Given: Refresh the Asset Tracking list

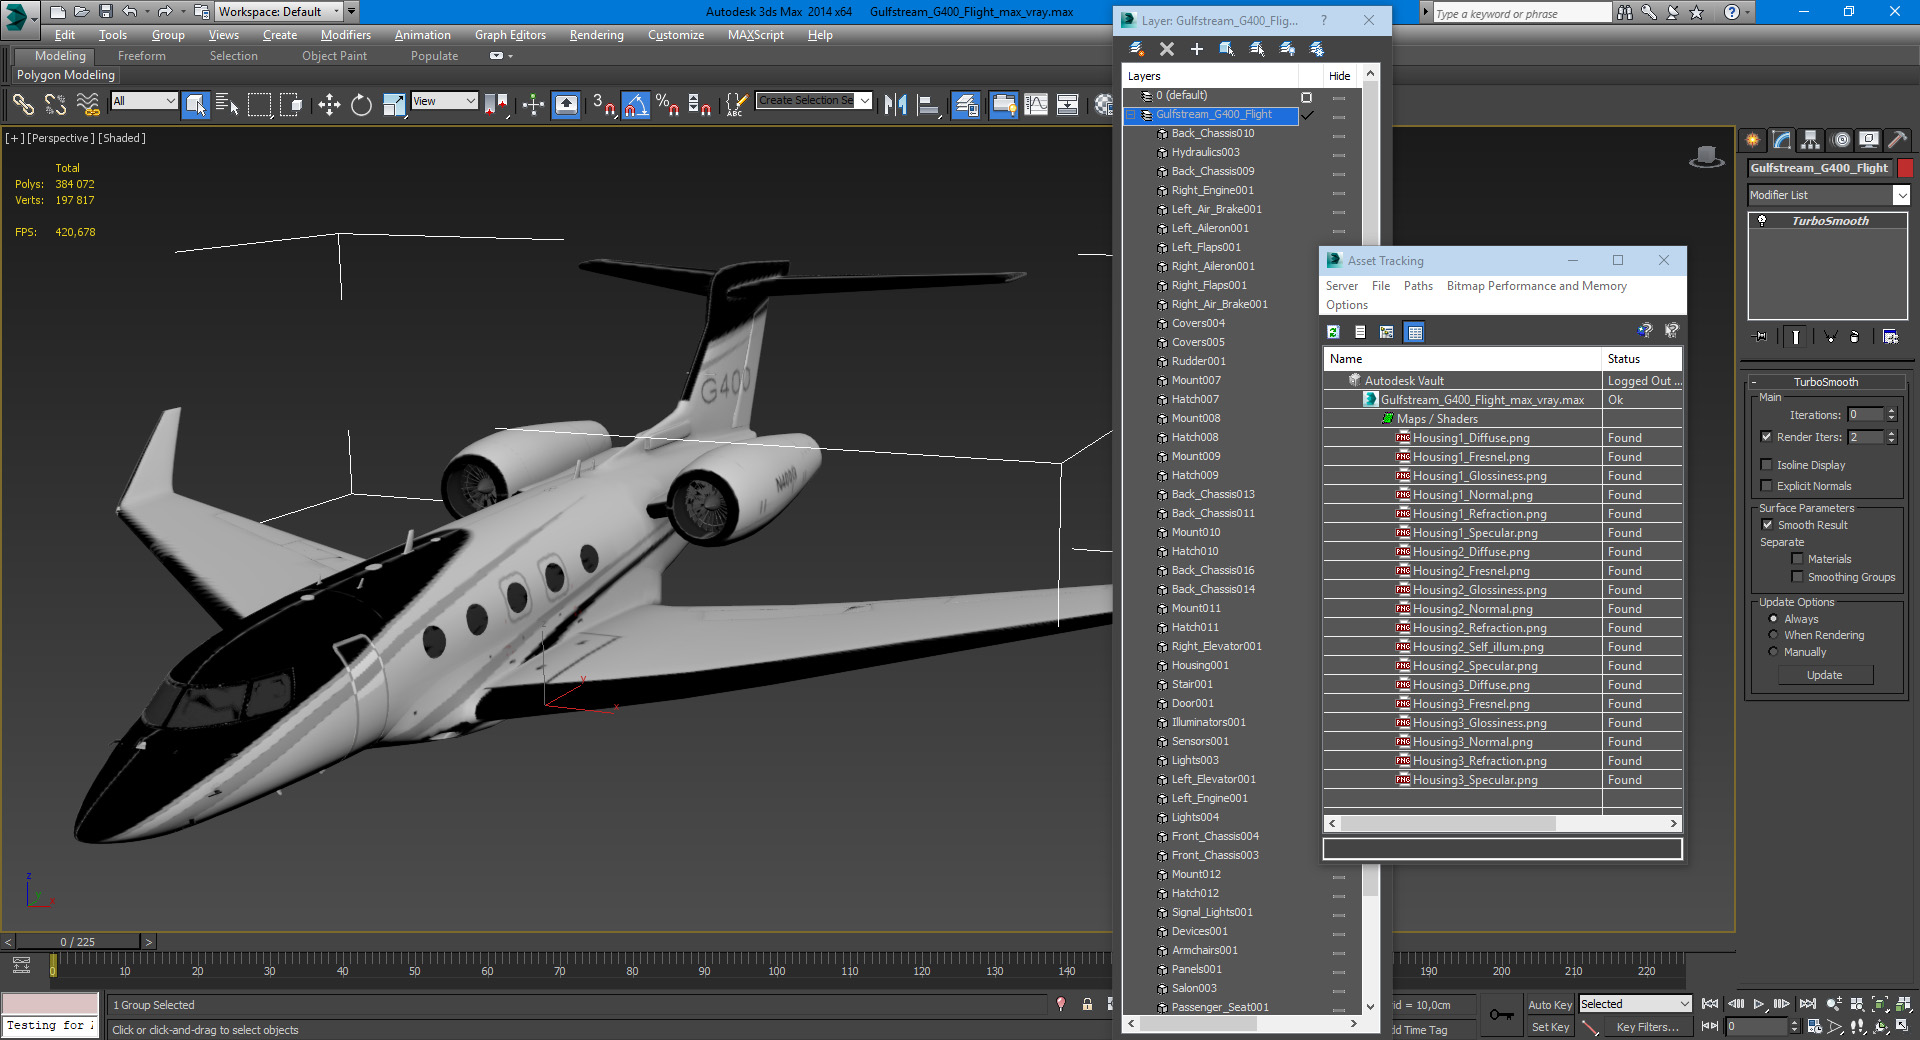Looking at the screenshot, I should pyautogui.click(x=1333, y=332).
